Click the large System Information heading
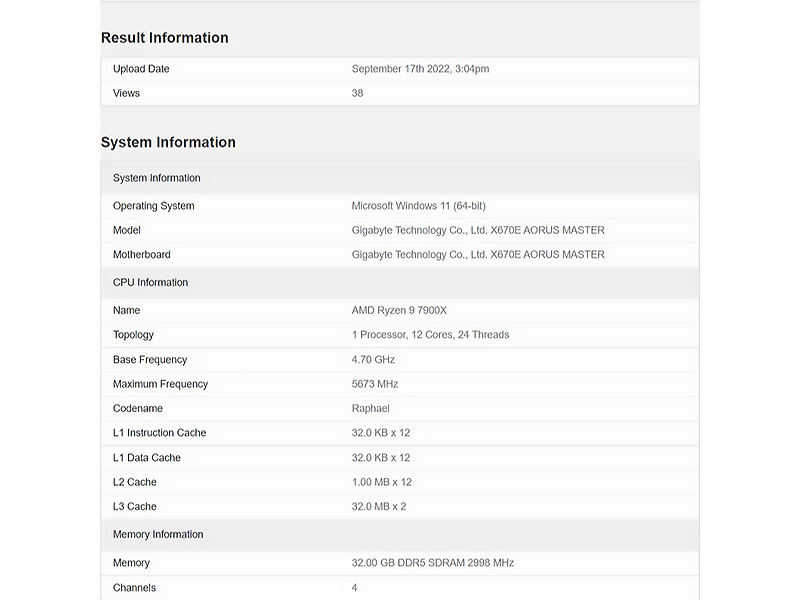Screen dimensions: 800x600 point(168,142)
